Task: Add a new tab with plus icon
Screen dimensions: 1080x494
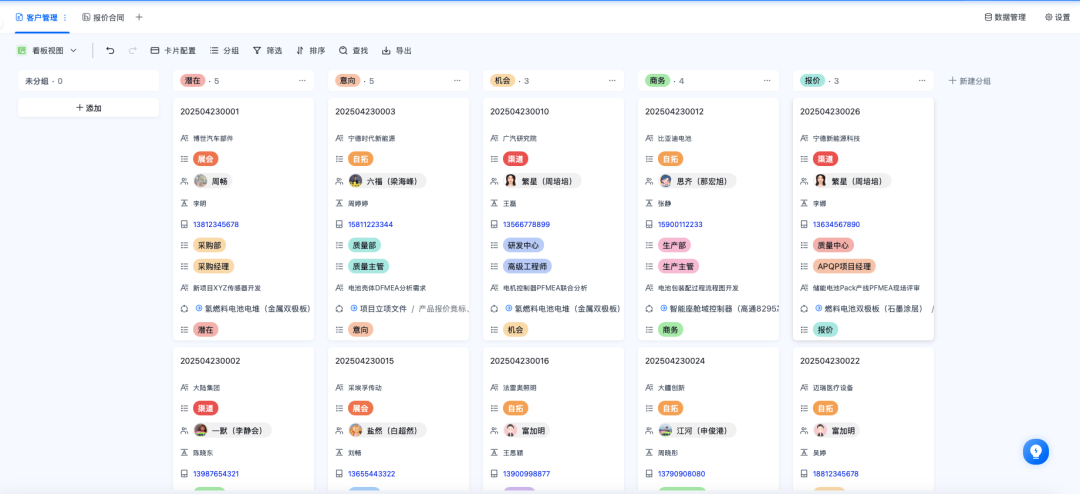Action: tap(139, 17)
